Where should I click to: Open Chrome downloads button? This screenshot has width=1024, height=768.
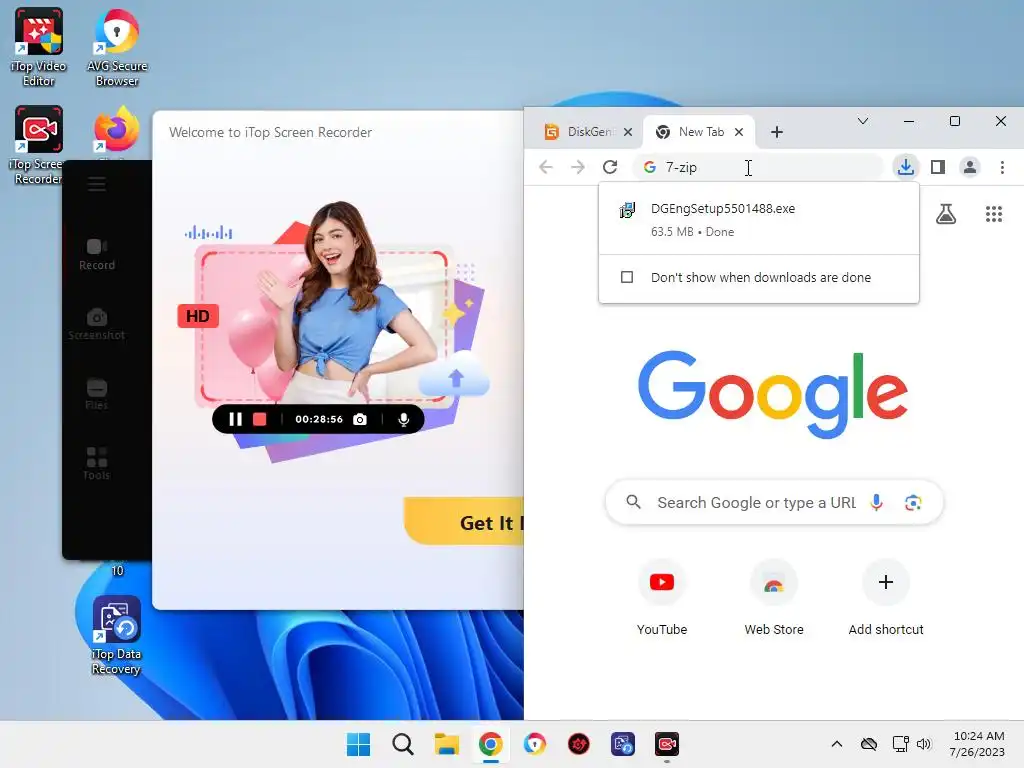906,167
